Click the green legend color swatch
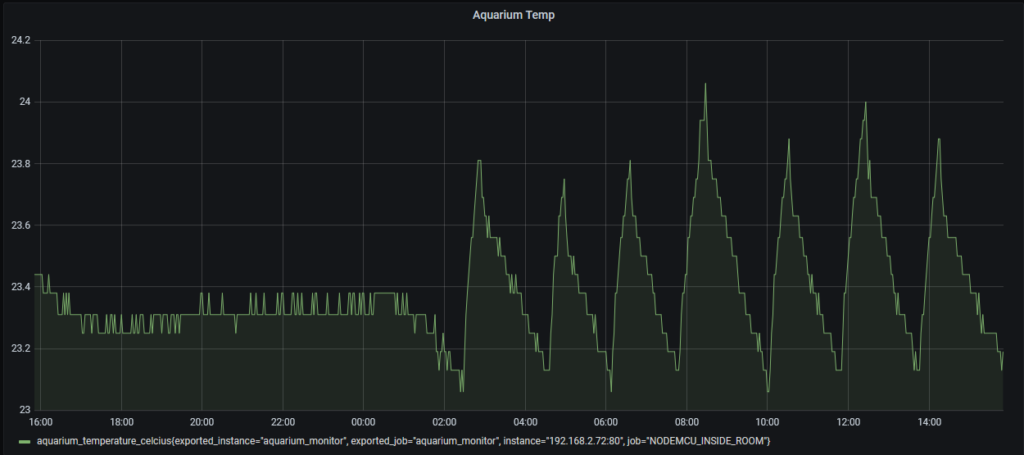The height and width of the screenshot is (455, 1024). tap(24, 441)
